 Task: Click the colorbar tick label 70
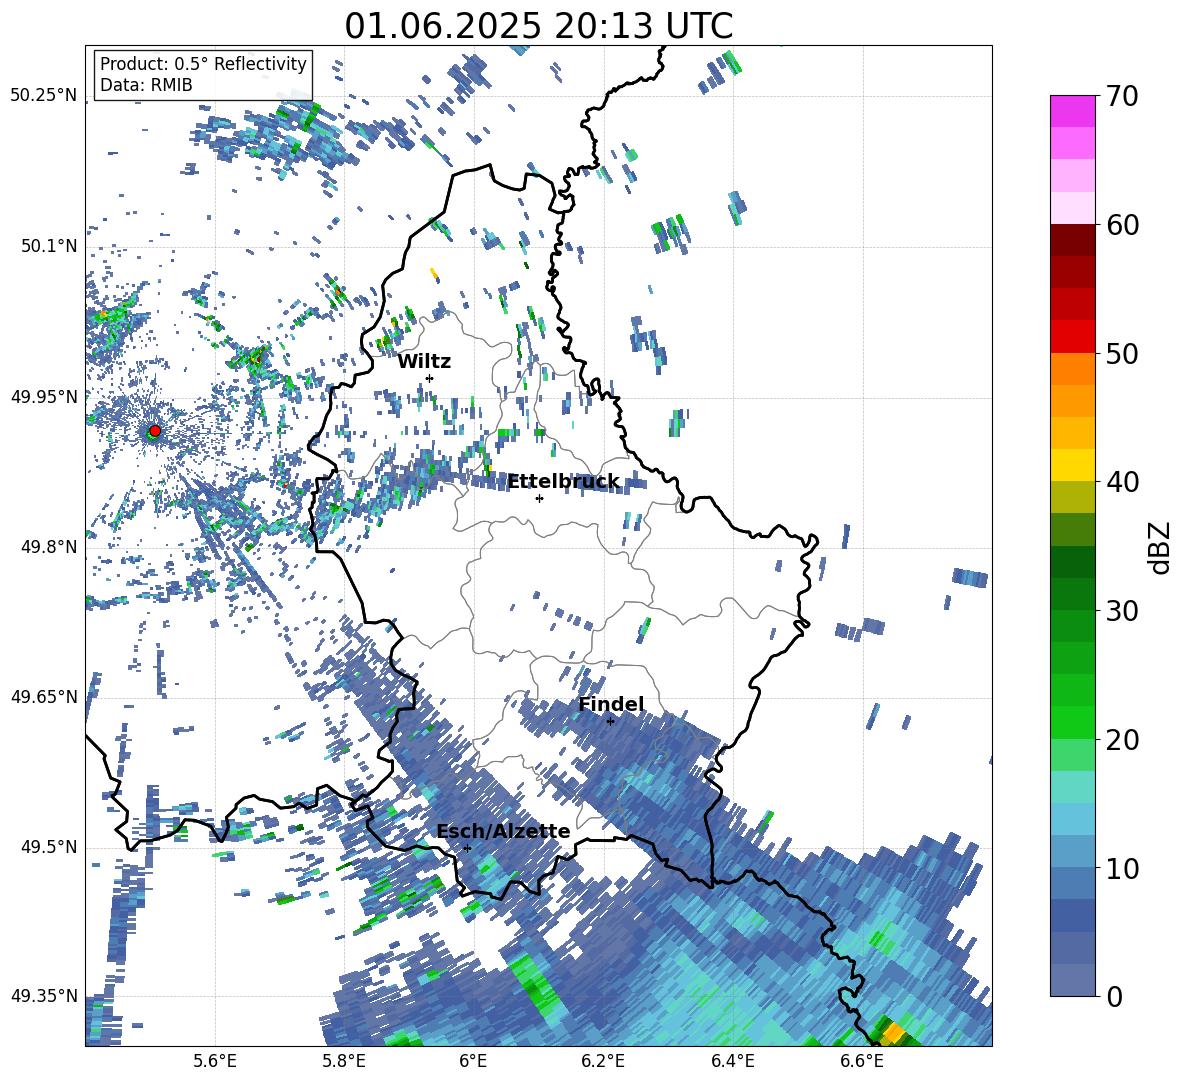(1122, 96)
